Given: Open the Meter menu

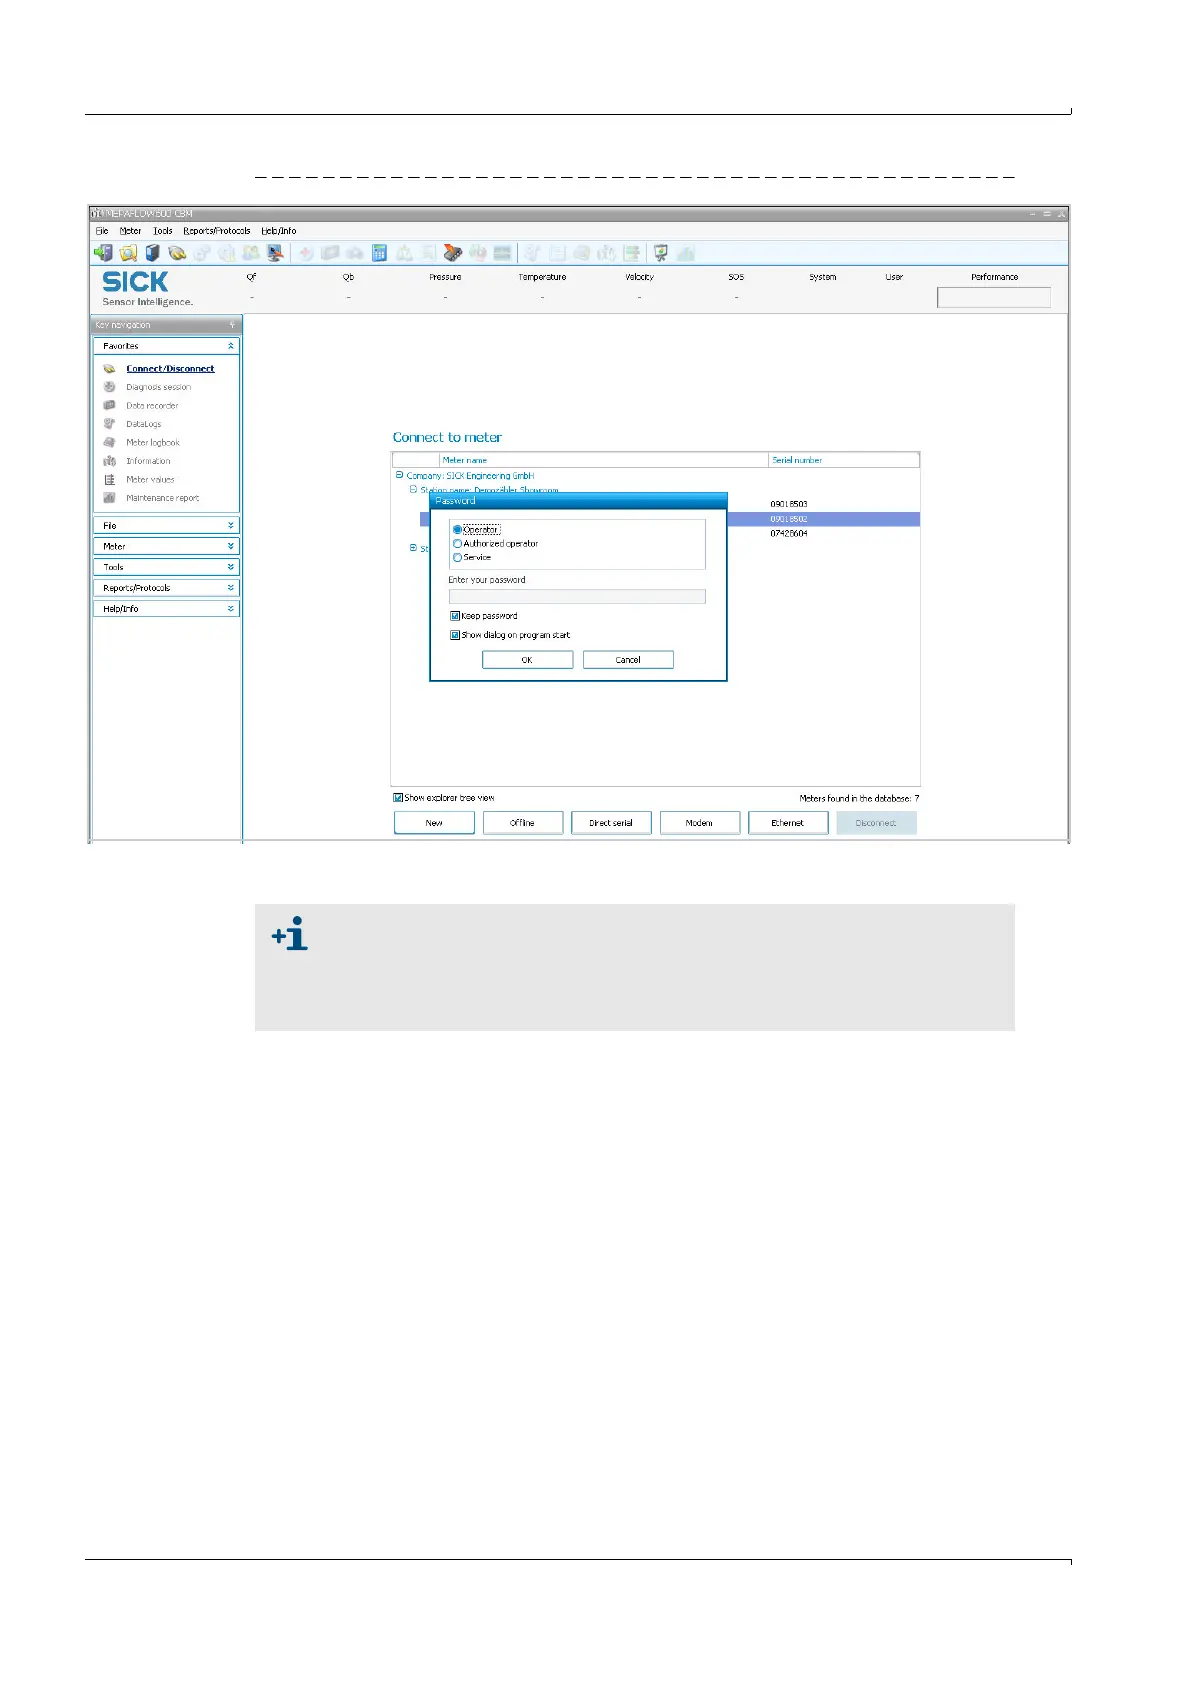Looking at the screenshot, I should 130,231.
